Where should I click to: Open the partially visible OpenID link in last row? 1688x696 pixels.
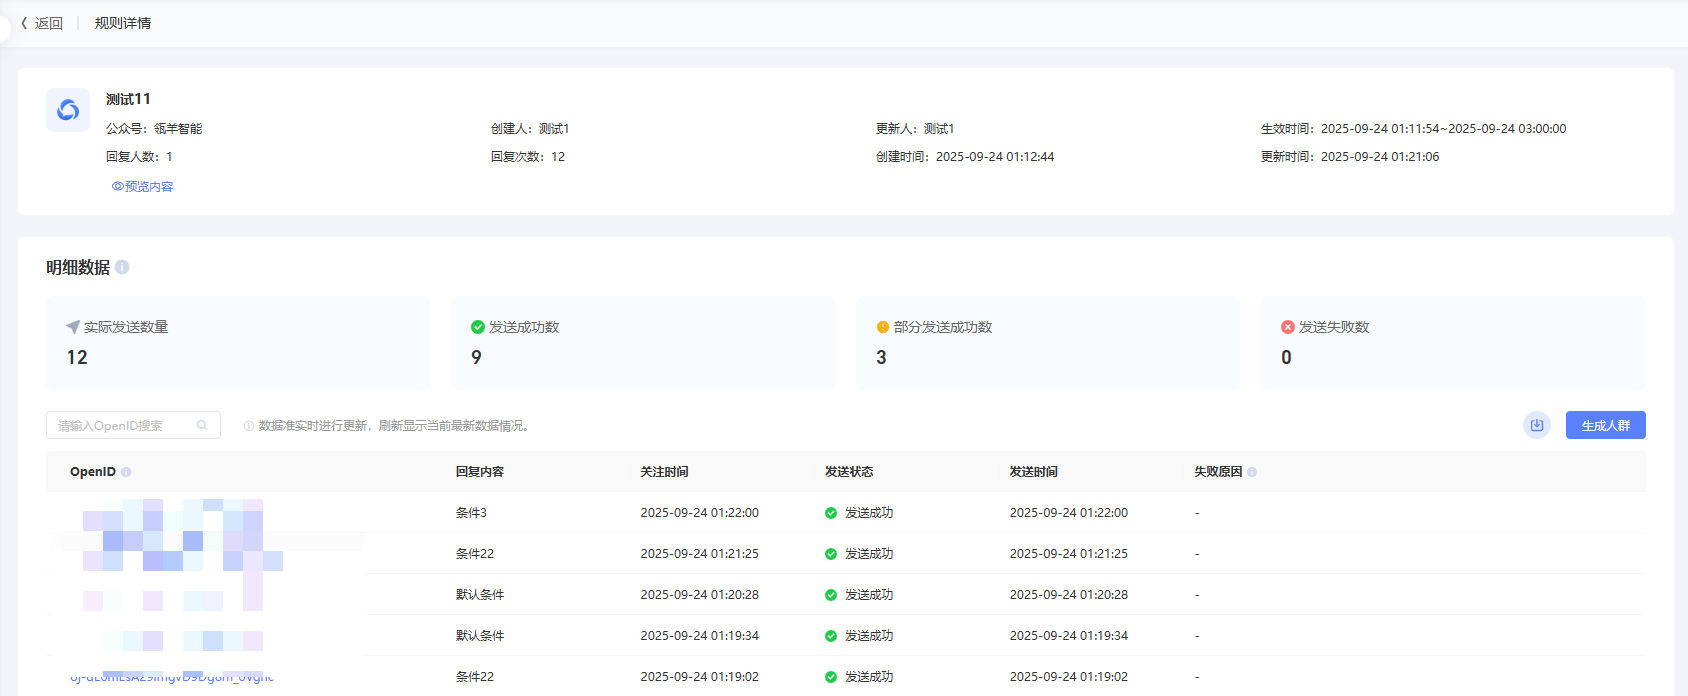point(172,677)
